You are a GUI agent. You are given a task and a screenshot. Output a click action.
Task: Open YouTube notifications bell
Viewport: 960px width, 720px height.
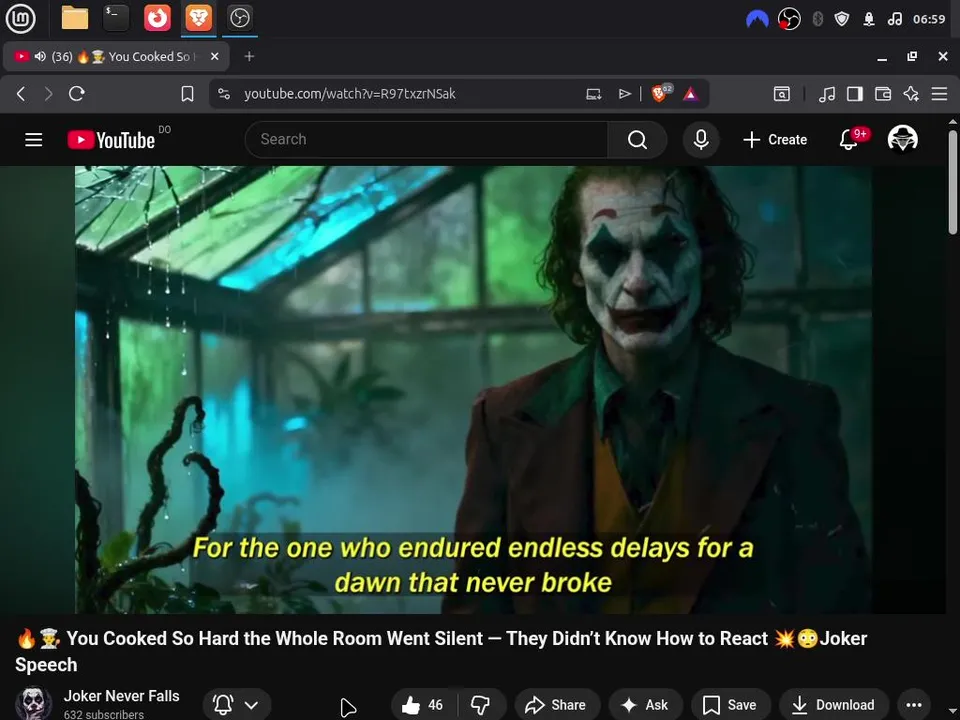849,140
